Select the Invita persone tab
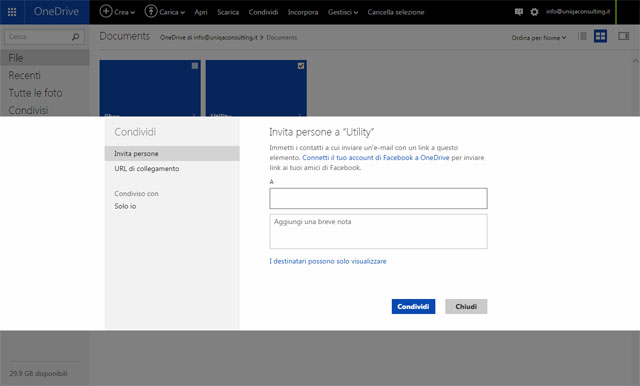 coord(172,153)
